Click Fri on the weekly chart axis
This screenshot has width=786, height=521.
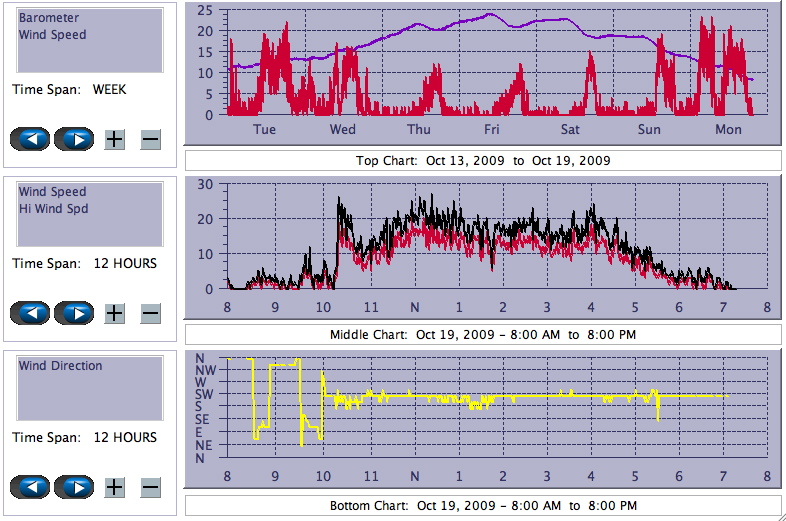coord(492,129)
